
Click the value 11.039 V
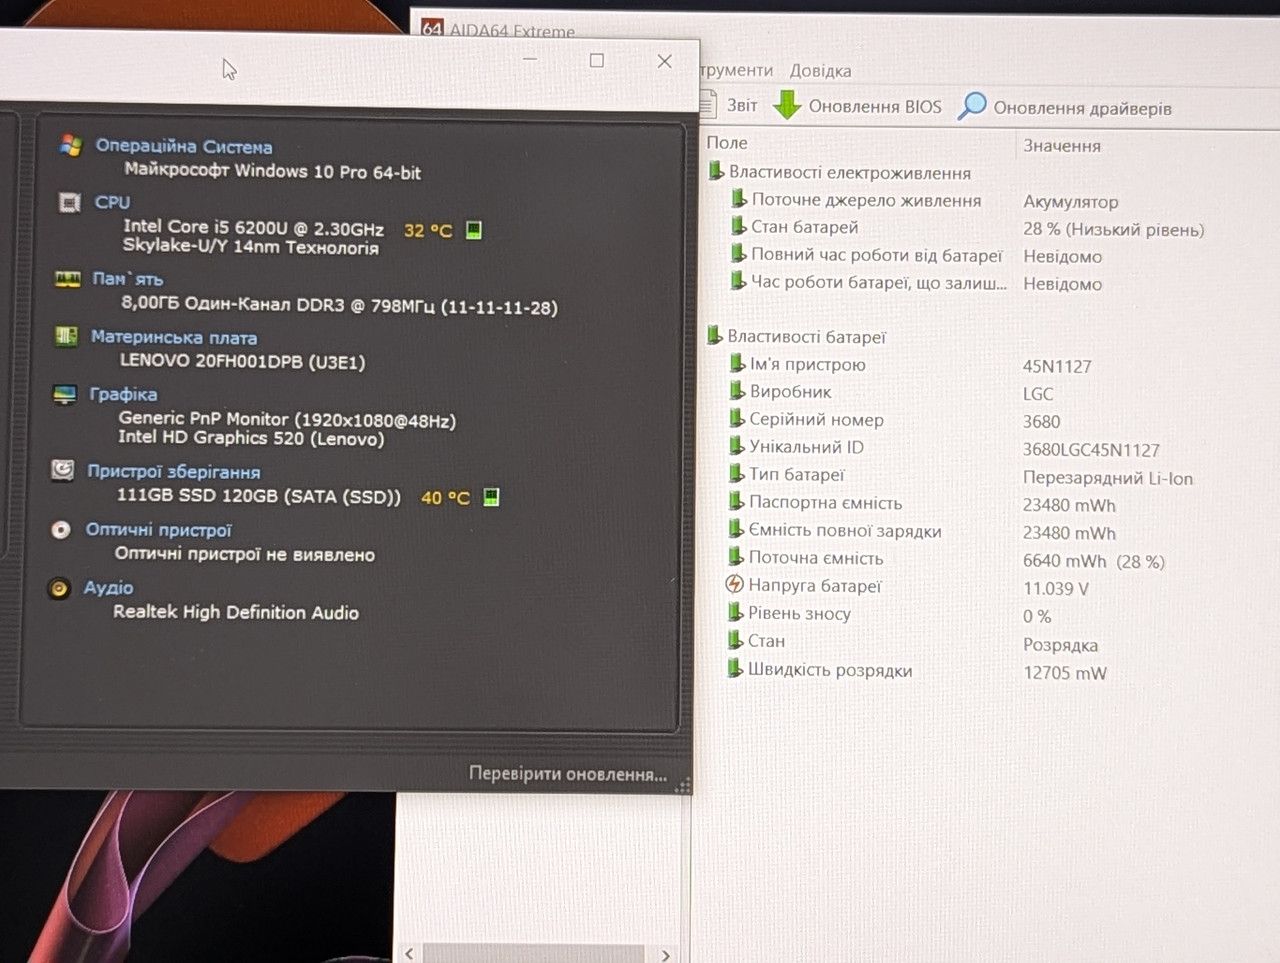[x=1056, y=589]
